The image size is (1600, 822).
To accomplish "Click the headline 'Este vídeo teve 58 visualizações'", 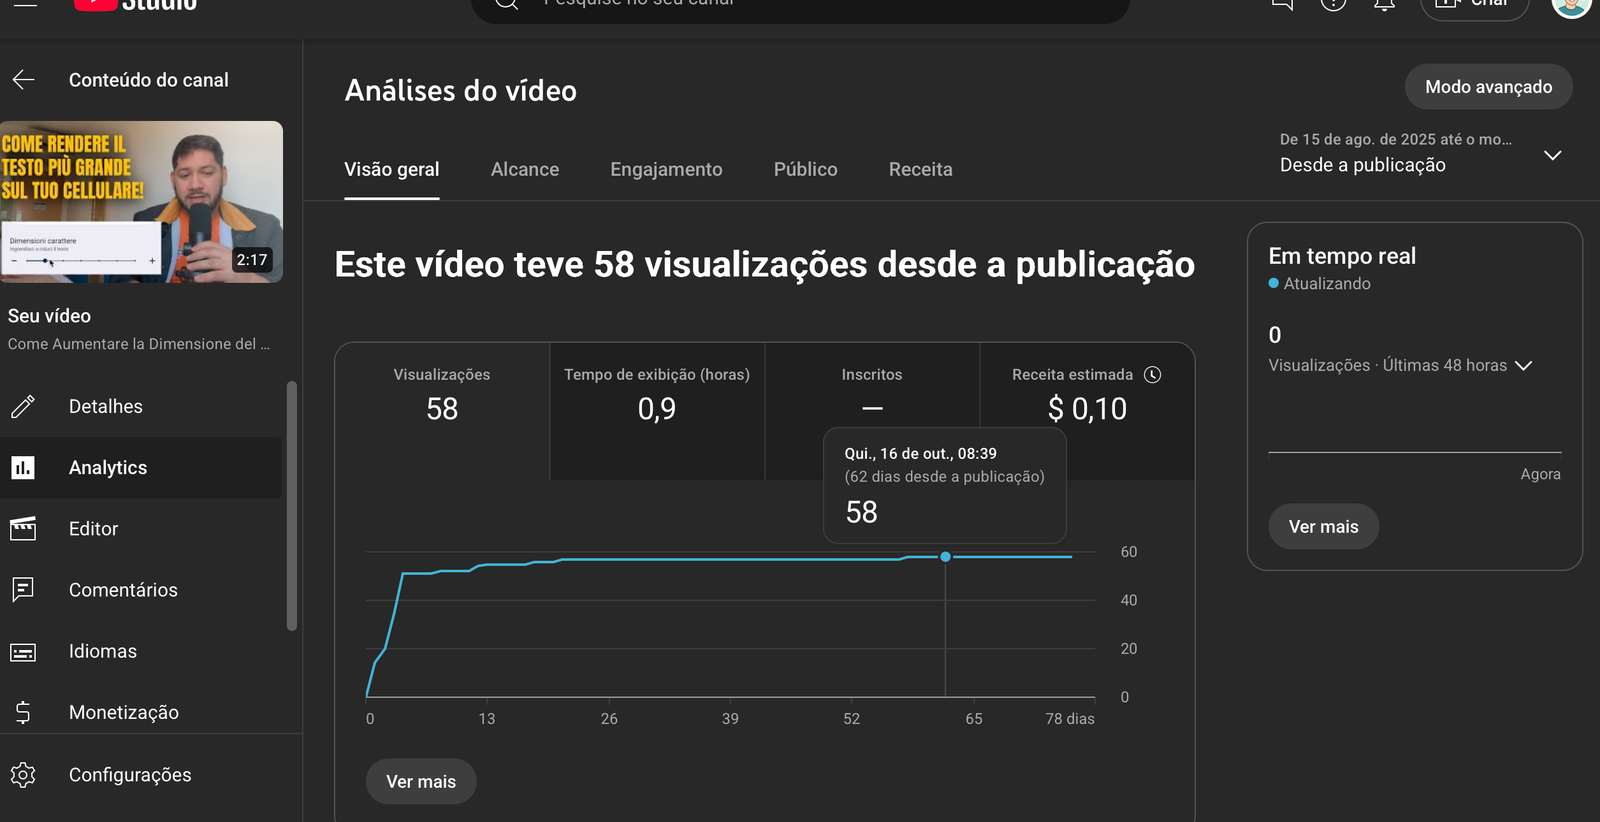I will [765, 265].
